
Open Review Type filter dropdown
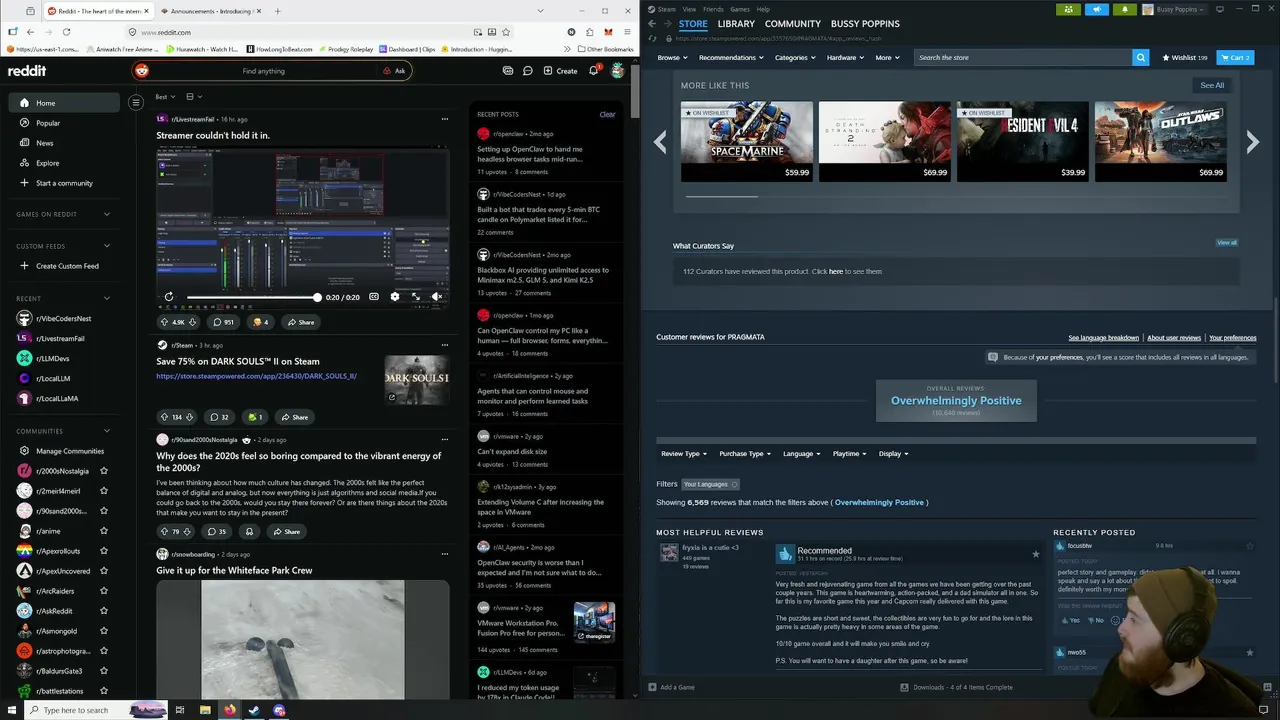[x=684, y=454]
